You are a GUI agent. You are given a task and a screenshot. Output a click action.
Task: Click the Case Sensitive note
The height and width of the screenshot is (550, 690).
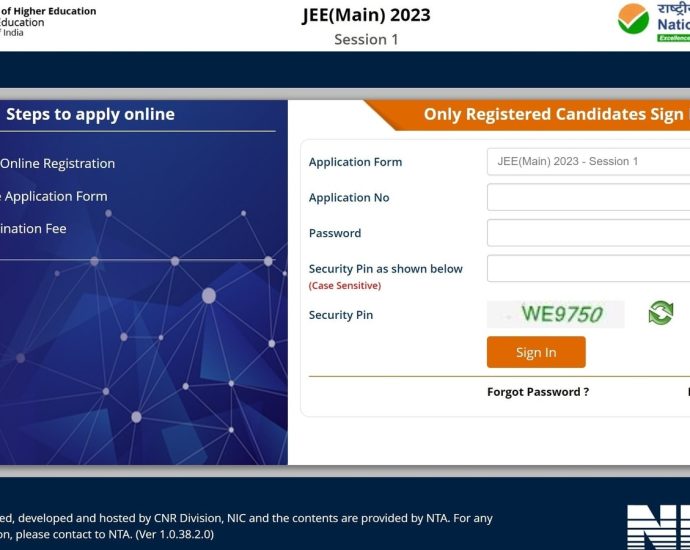(344, 286)
